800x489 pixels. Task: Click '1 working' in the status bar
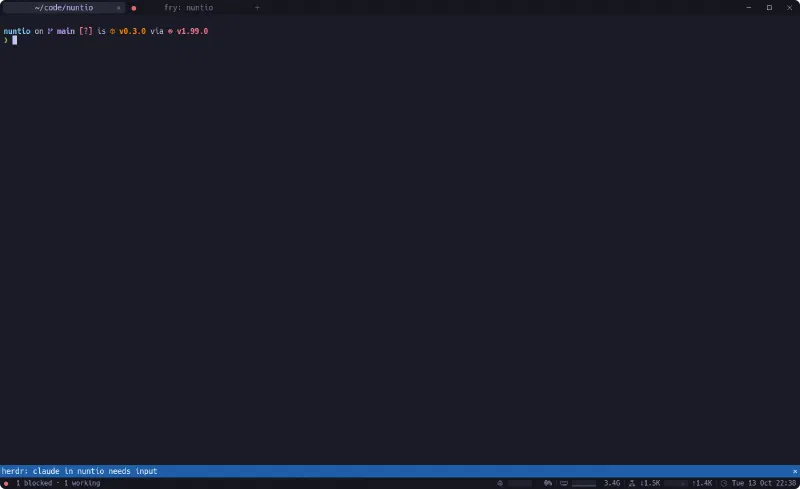82,483
